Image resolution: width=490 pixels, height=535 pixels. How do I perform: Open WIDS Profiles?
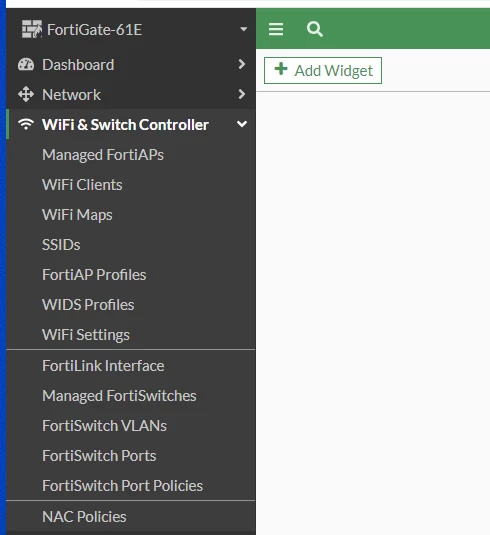point(88,305)
